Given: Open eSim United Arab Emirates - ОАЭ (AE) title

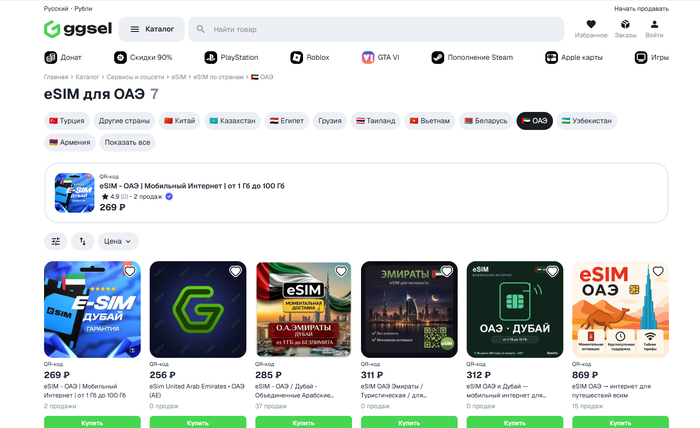Looking at the screenshot, I should pos(197,391).
